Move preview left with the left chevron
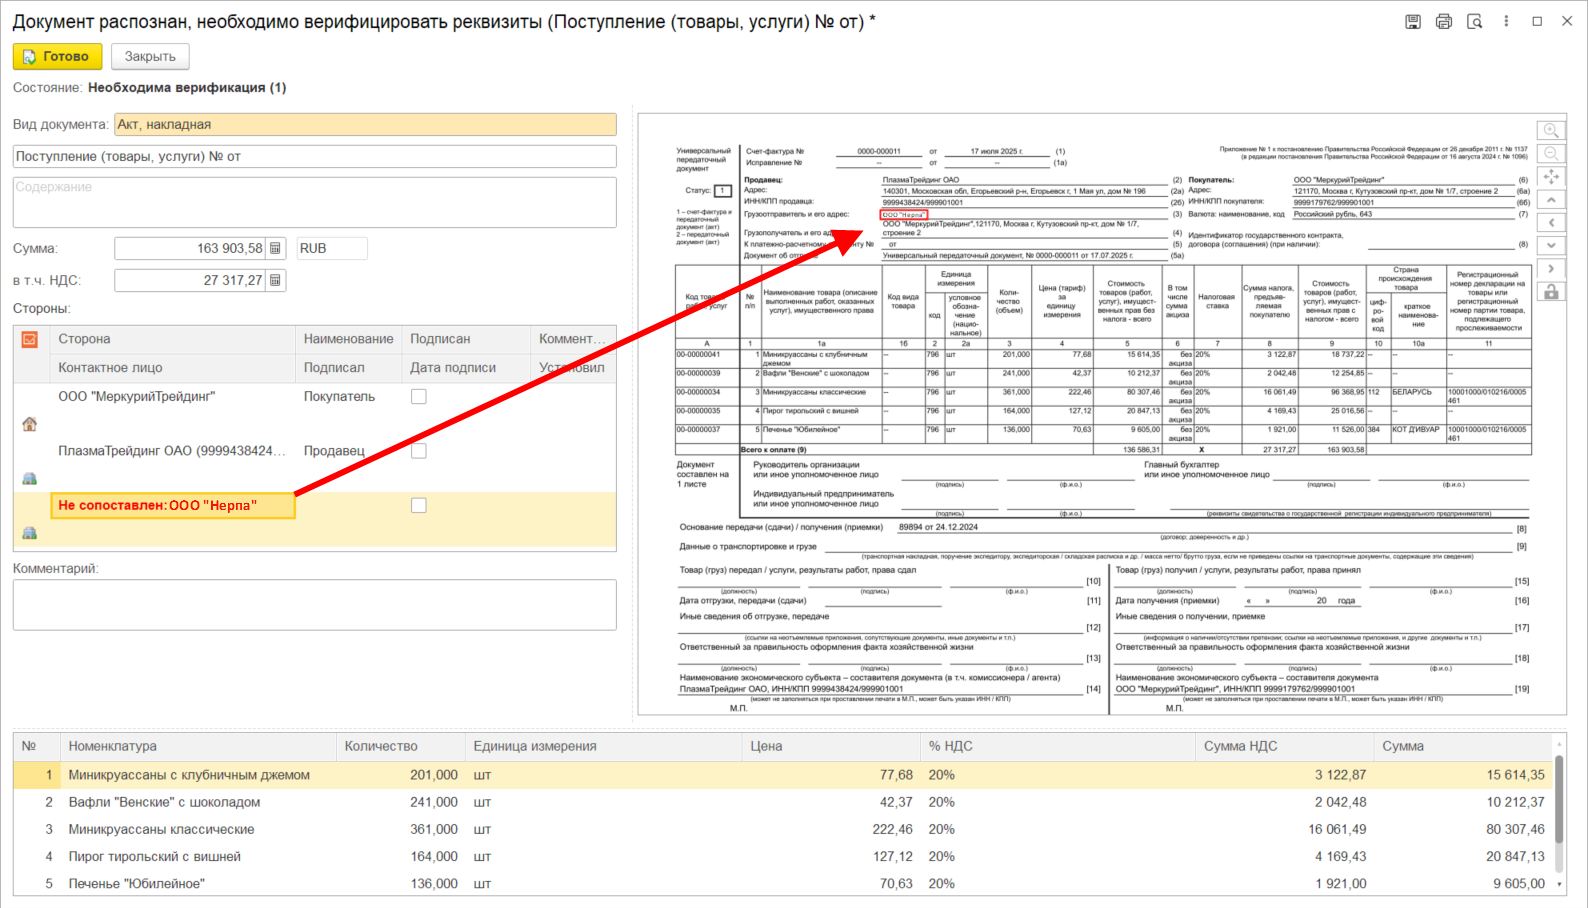The height and width of the screenshot is (908, 1588). tap(1551, 223)
